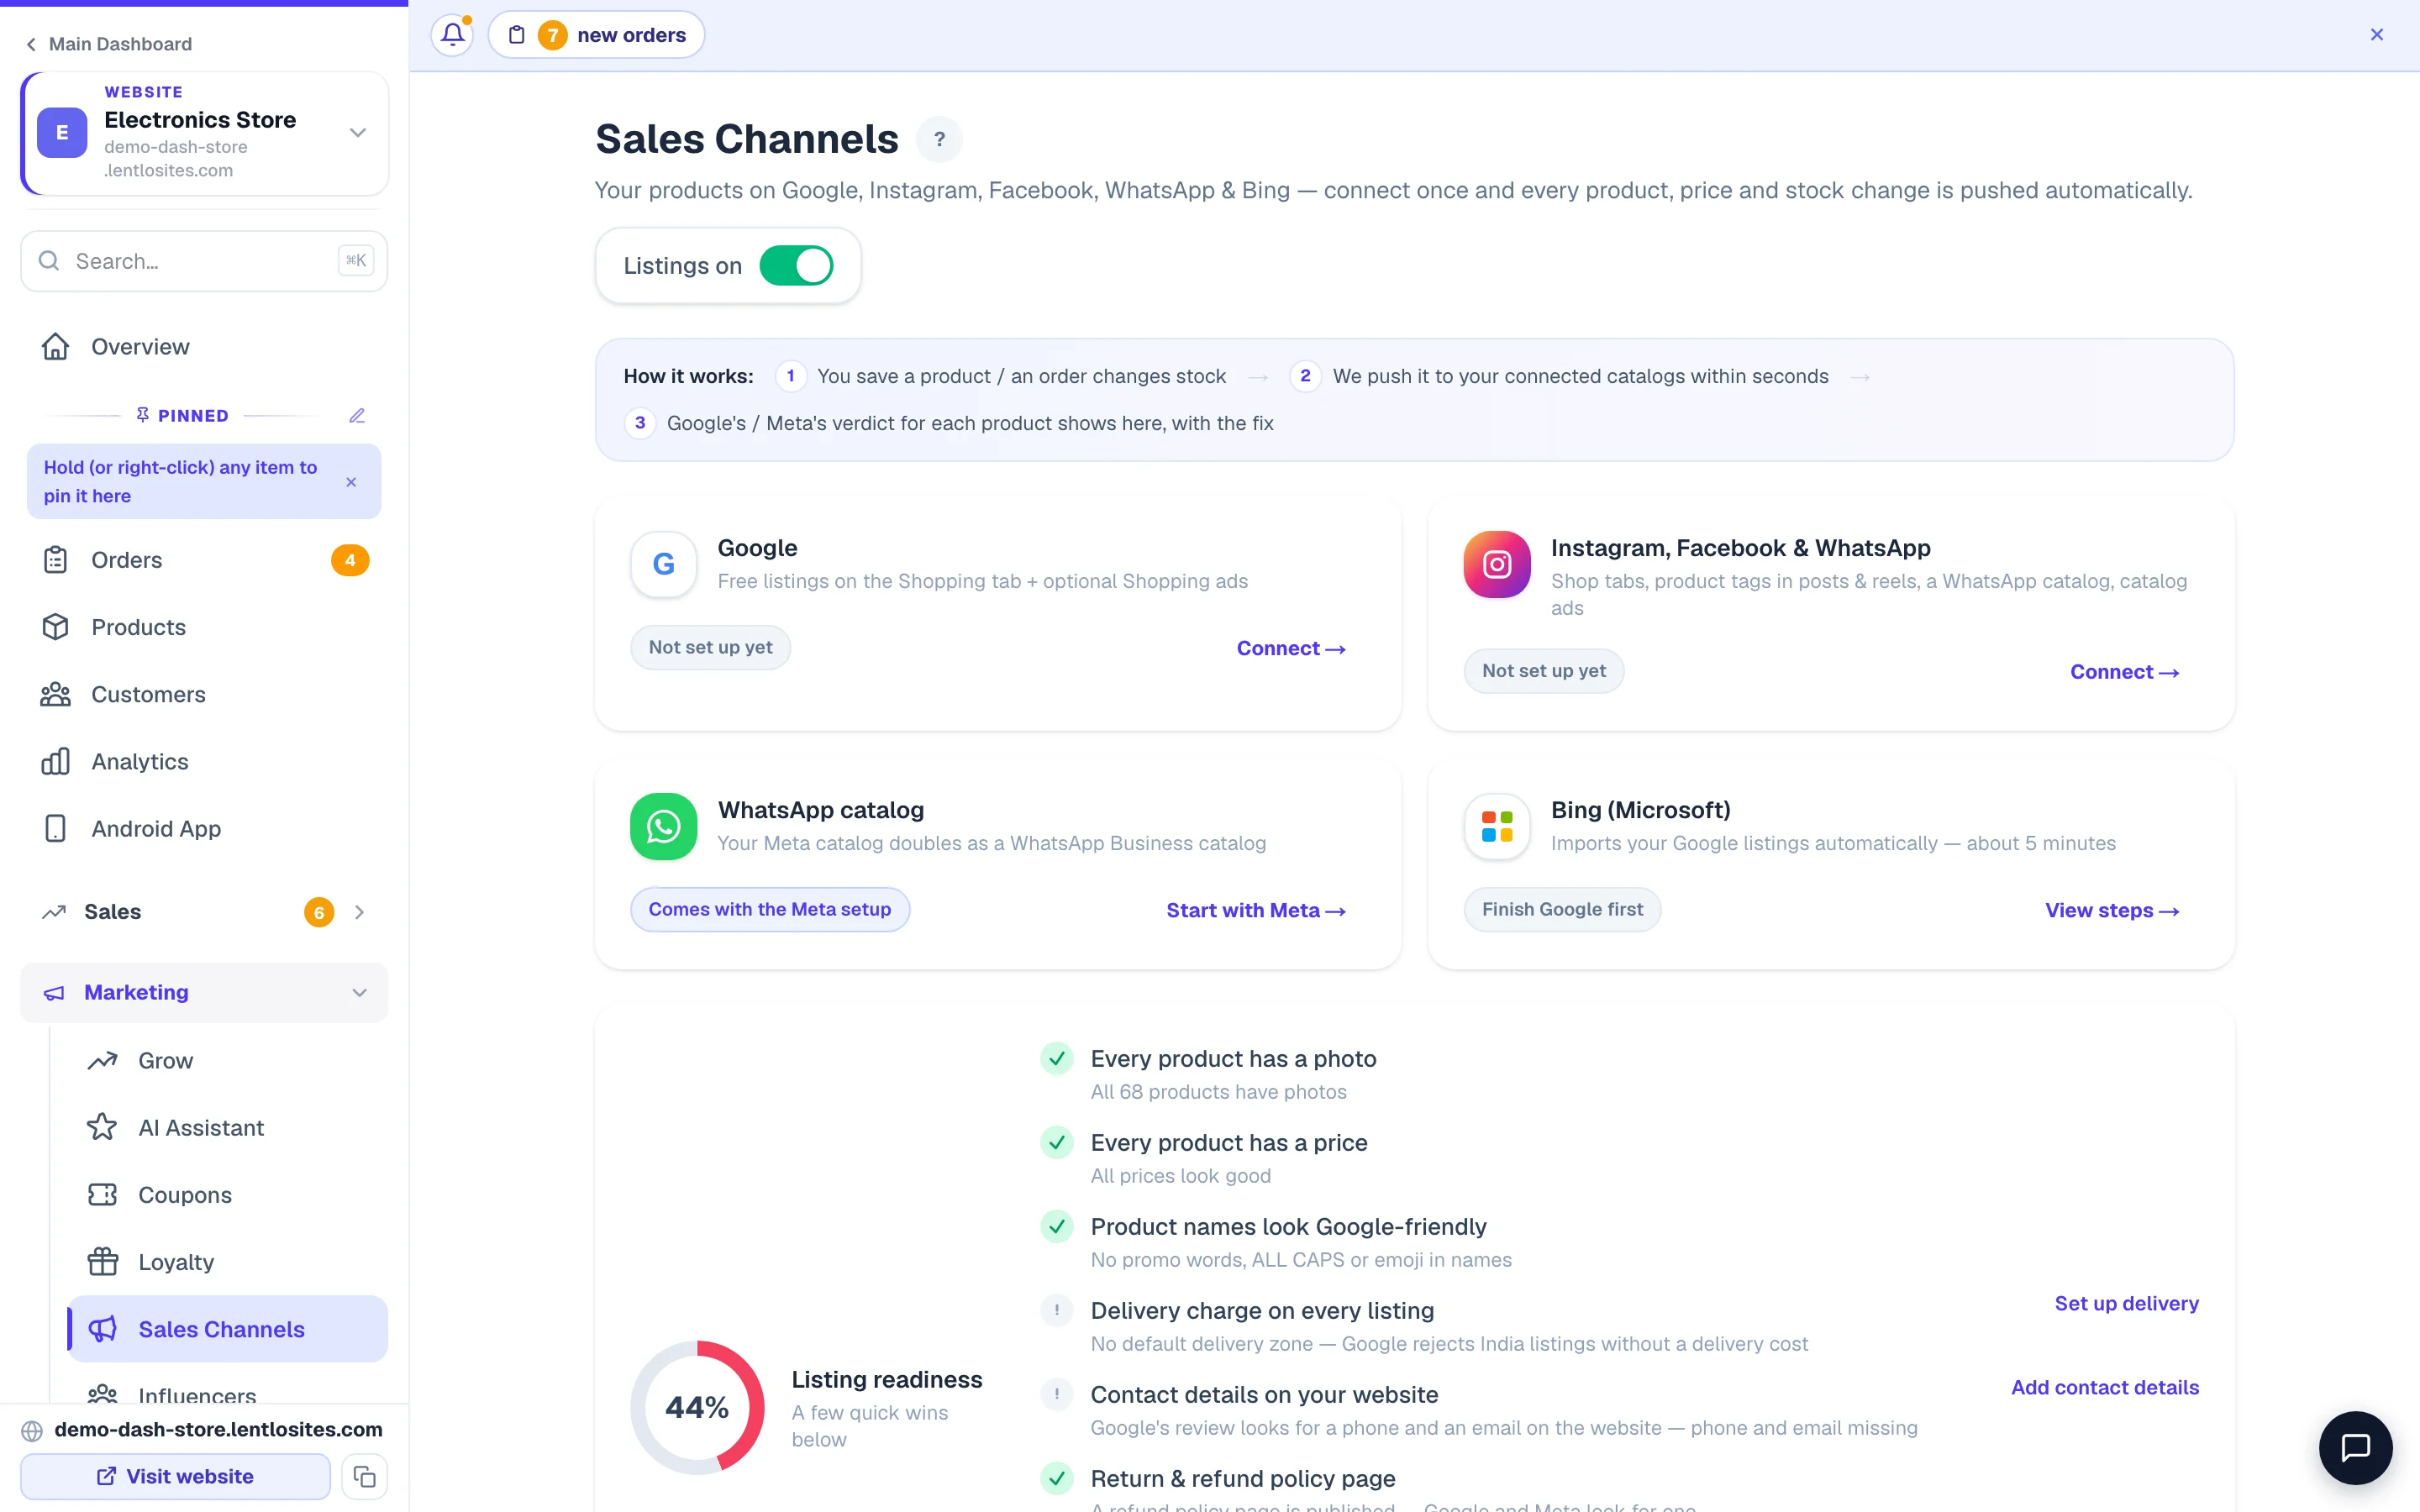Click Start with Meta link
Image resolution: width=2420 pixels, height=1512 pixels.
point(1255,910)
